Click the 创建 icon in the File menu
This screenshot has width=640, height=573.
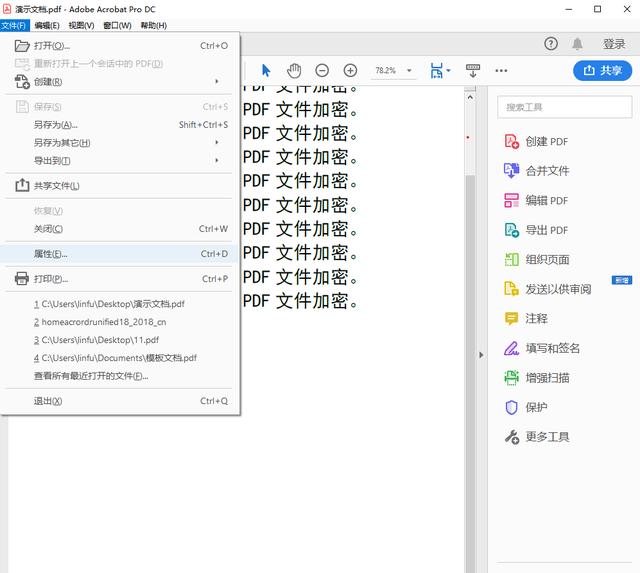[x=22, y=82]
